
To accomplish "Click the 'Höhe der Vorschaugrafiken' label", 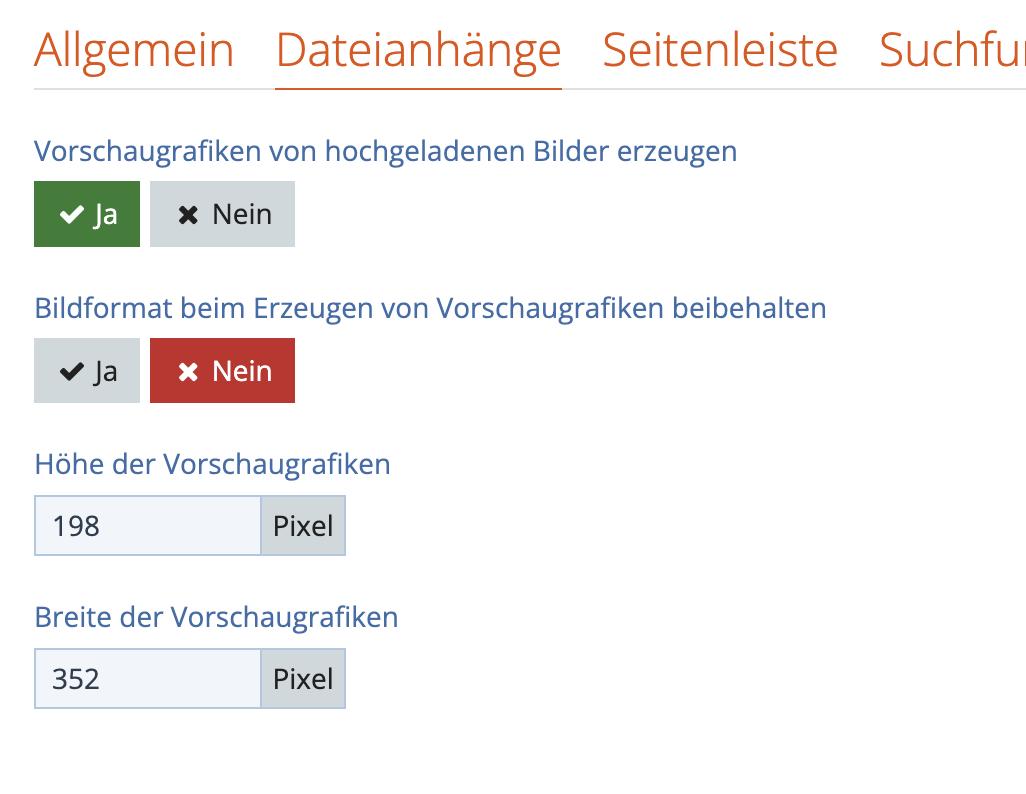I will click(x=212, y=464).
